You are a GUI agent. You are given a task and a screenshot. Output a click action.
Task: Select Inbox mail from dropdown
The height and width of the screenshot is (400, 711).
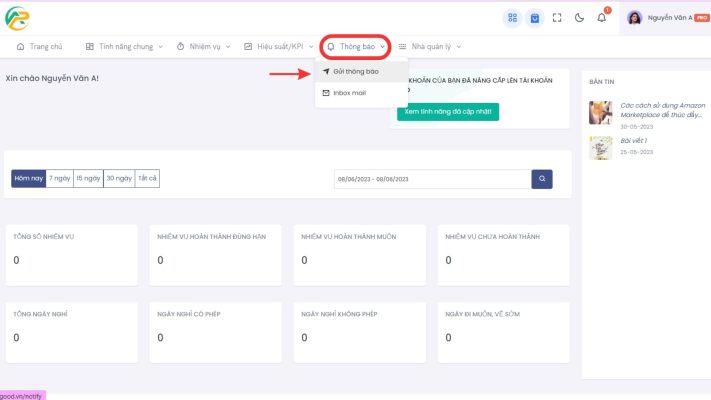point(361,93)
